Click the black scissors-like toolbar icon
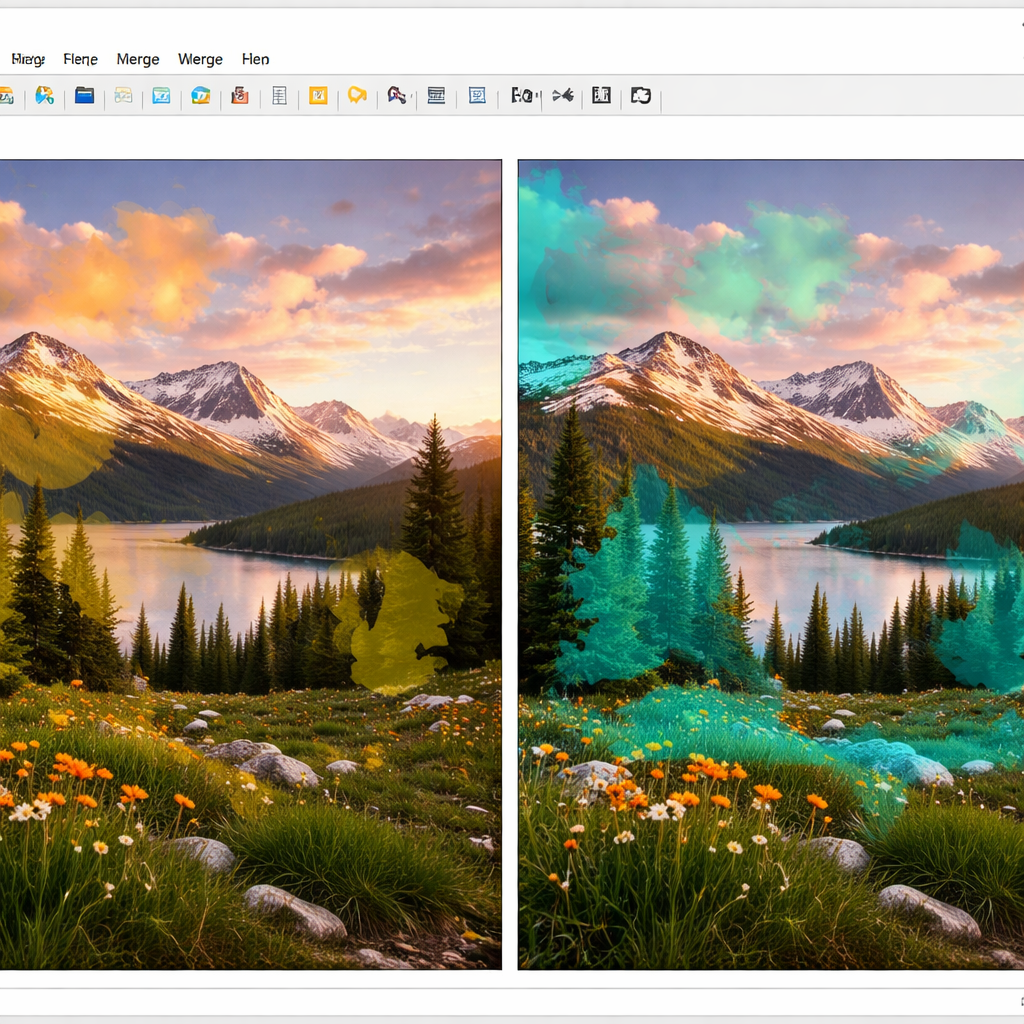Image resolution: width=1024 pixels, height=1024 pixels. (x=563, y=96)
